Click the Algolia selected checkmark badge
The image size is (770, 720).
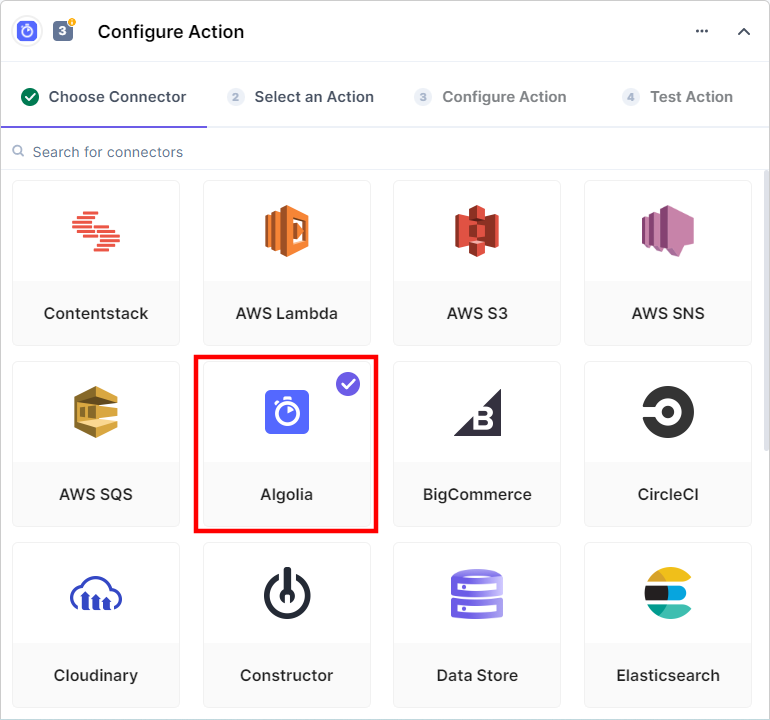(x=348, y=384)
